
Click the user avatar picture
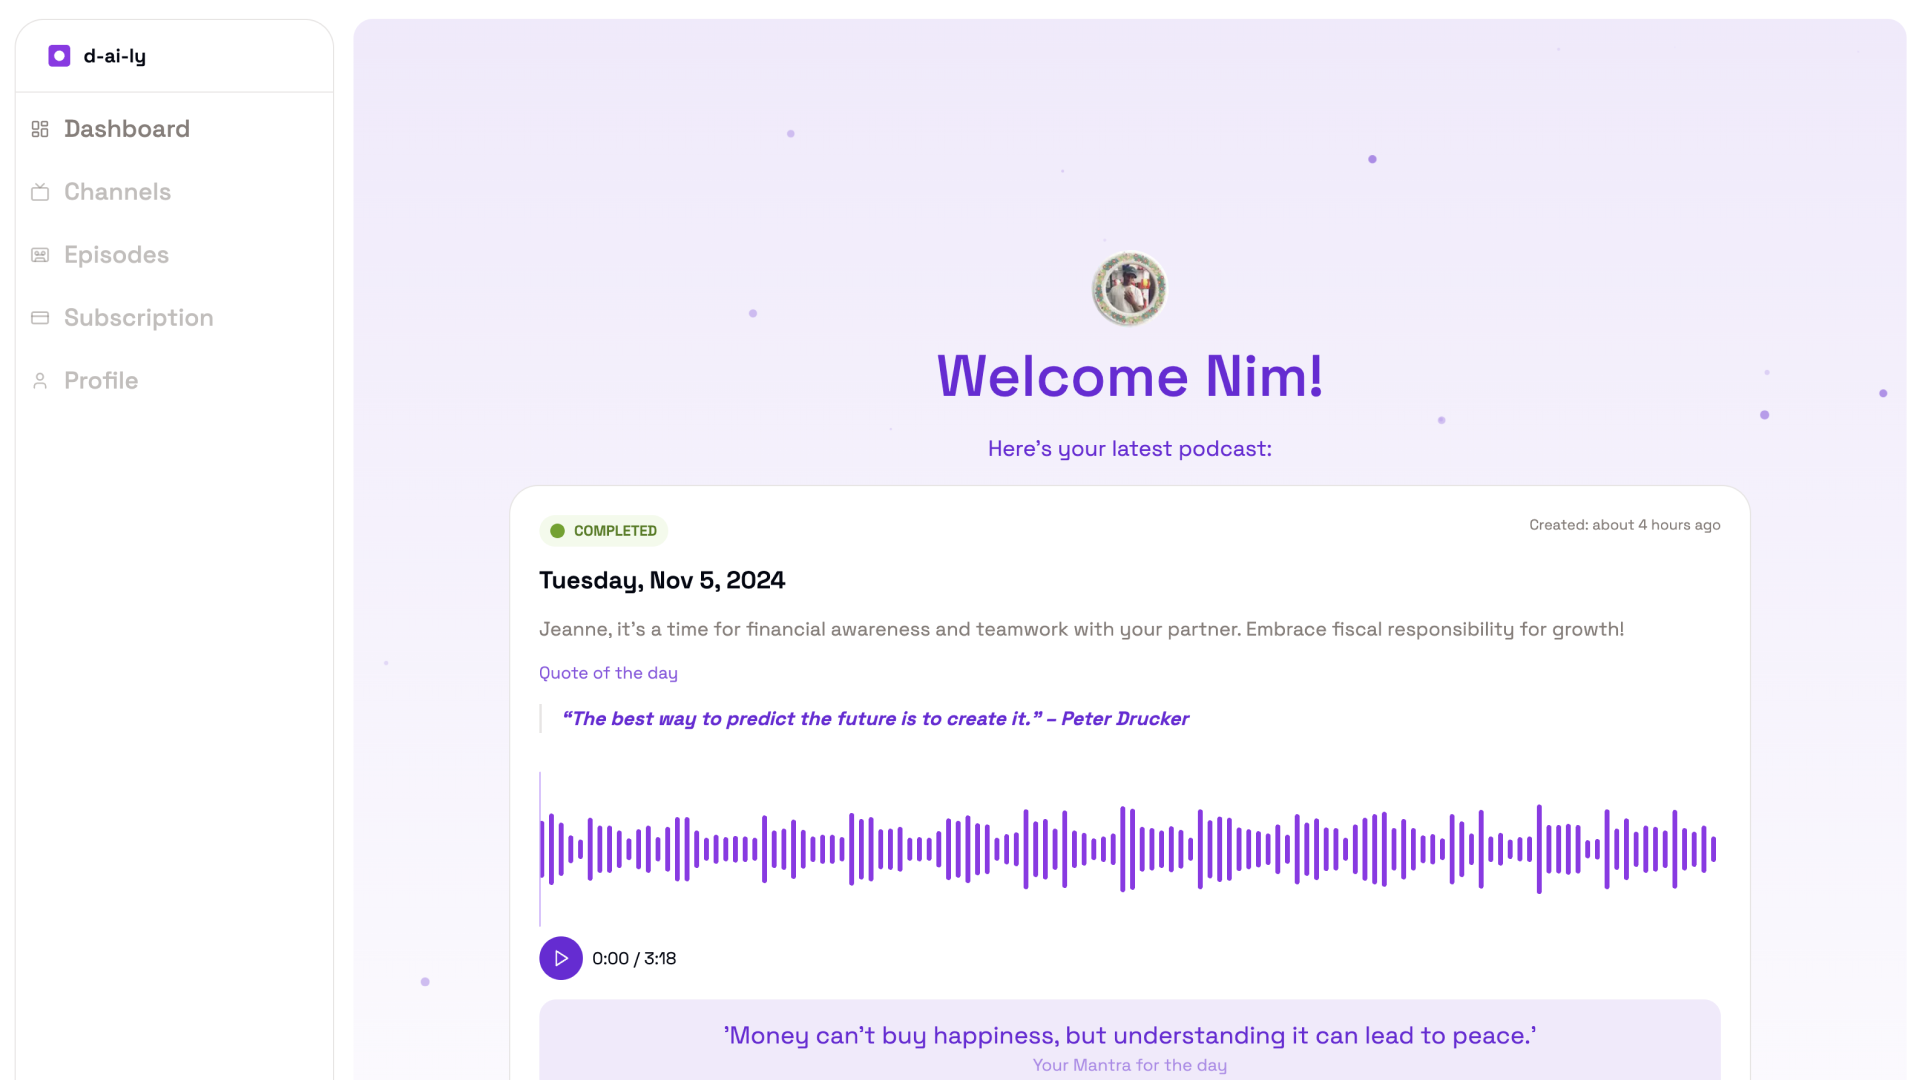[x=1129, y=289]
